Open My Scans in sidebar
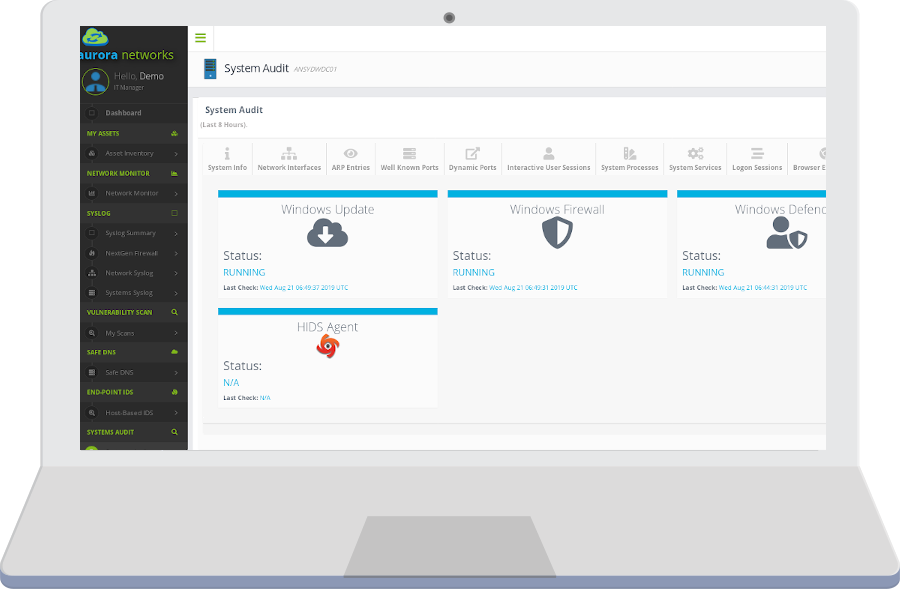This screenshot has height=589, width=900. click(x=134, y=333)
